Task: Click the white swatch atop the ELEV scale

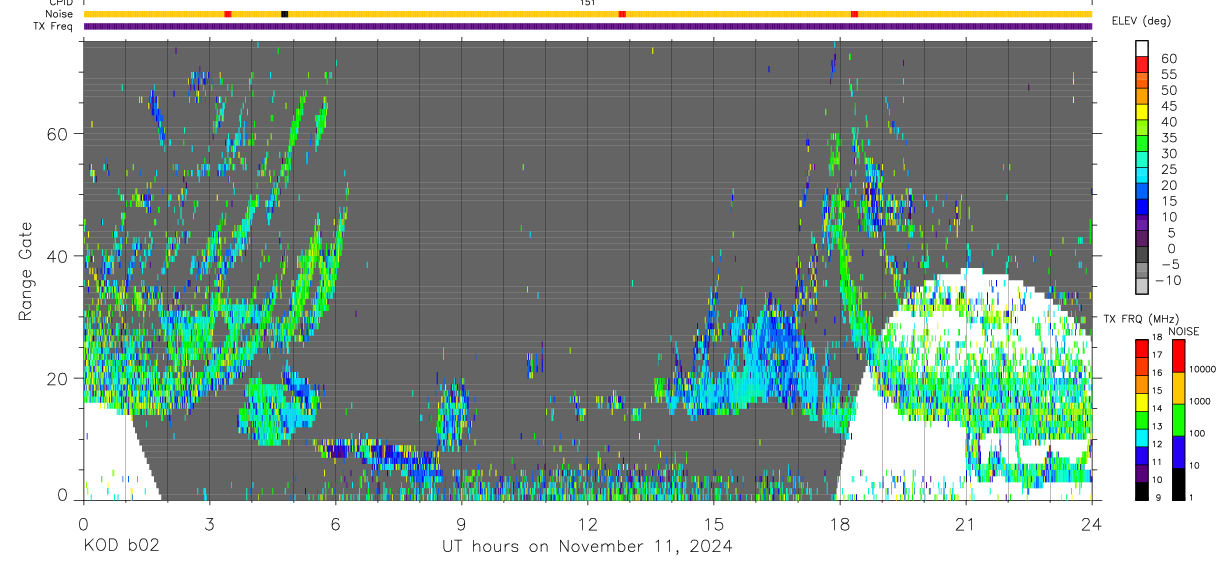Action: (1142, 48)
